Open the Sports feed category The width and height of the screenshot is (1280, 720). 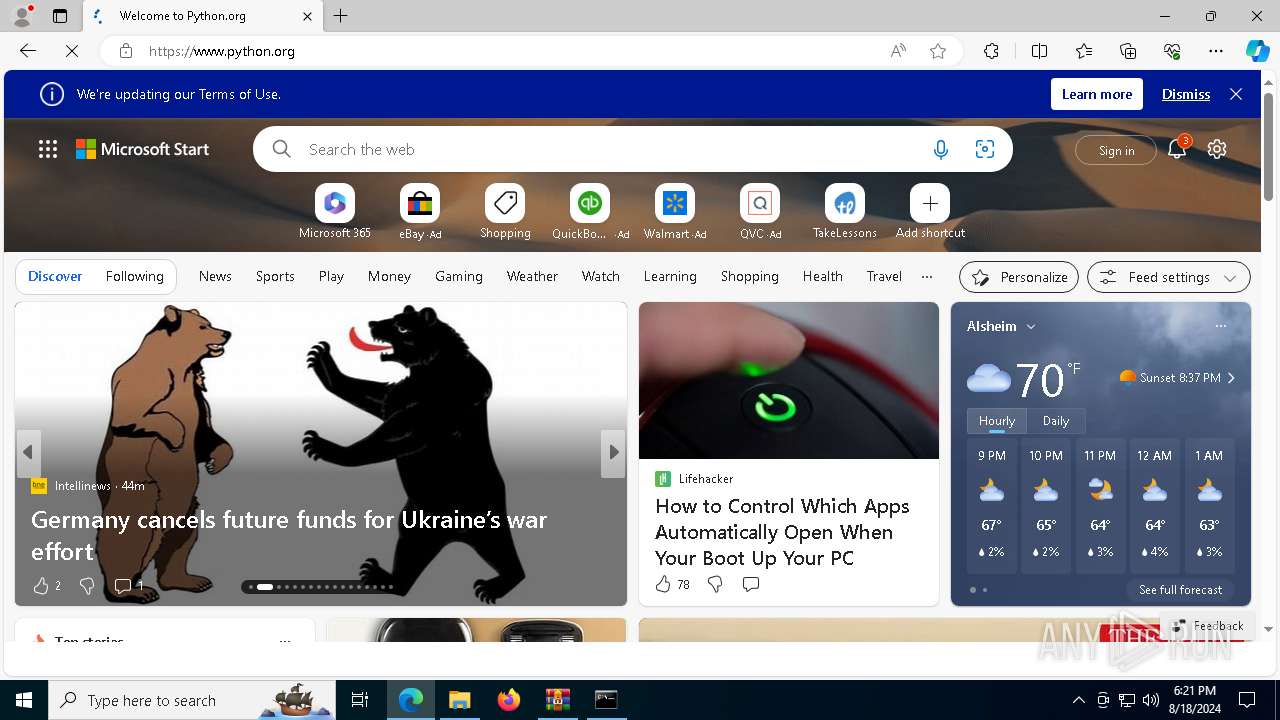click(x=275, y=276)
